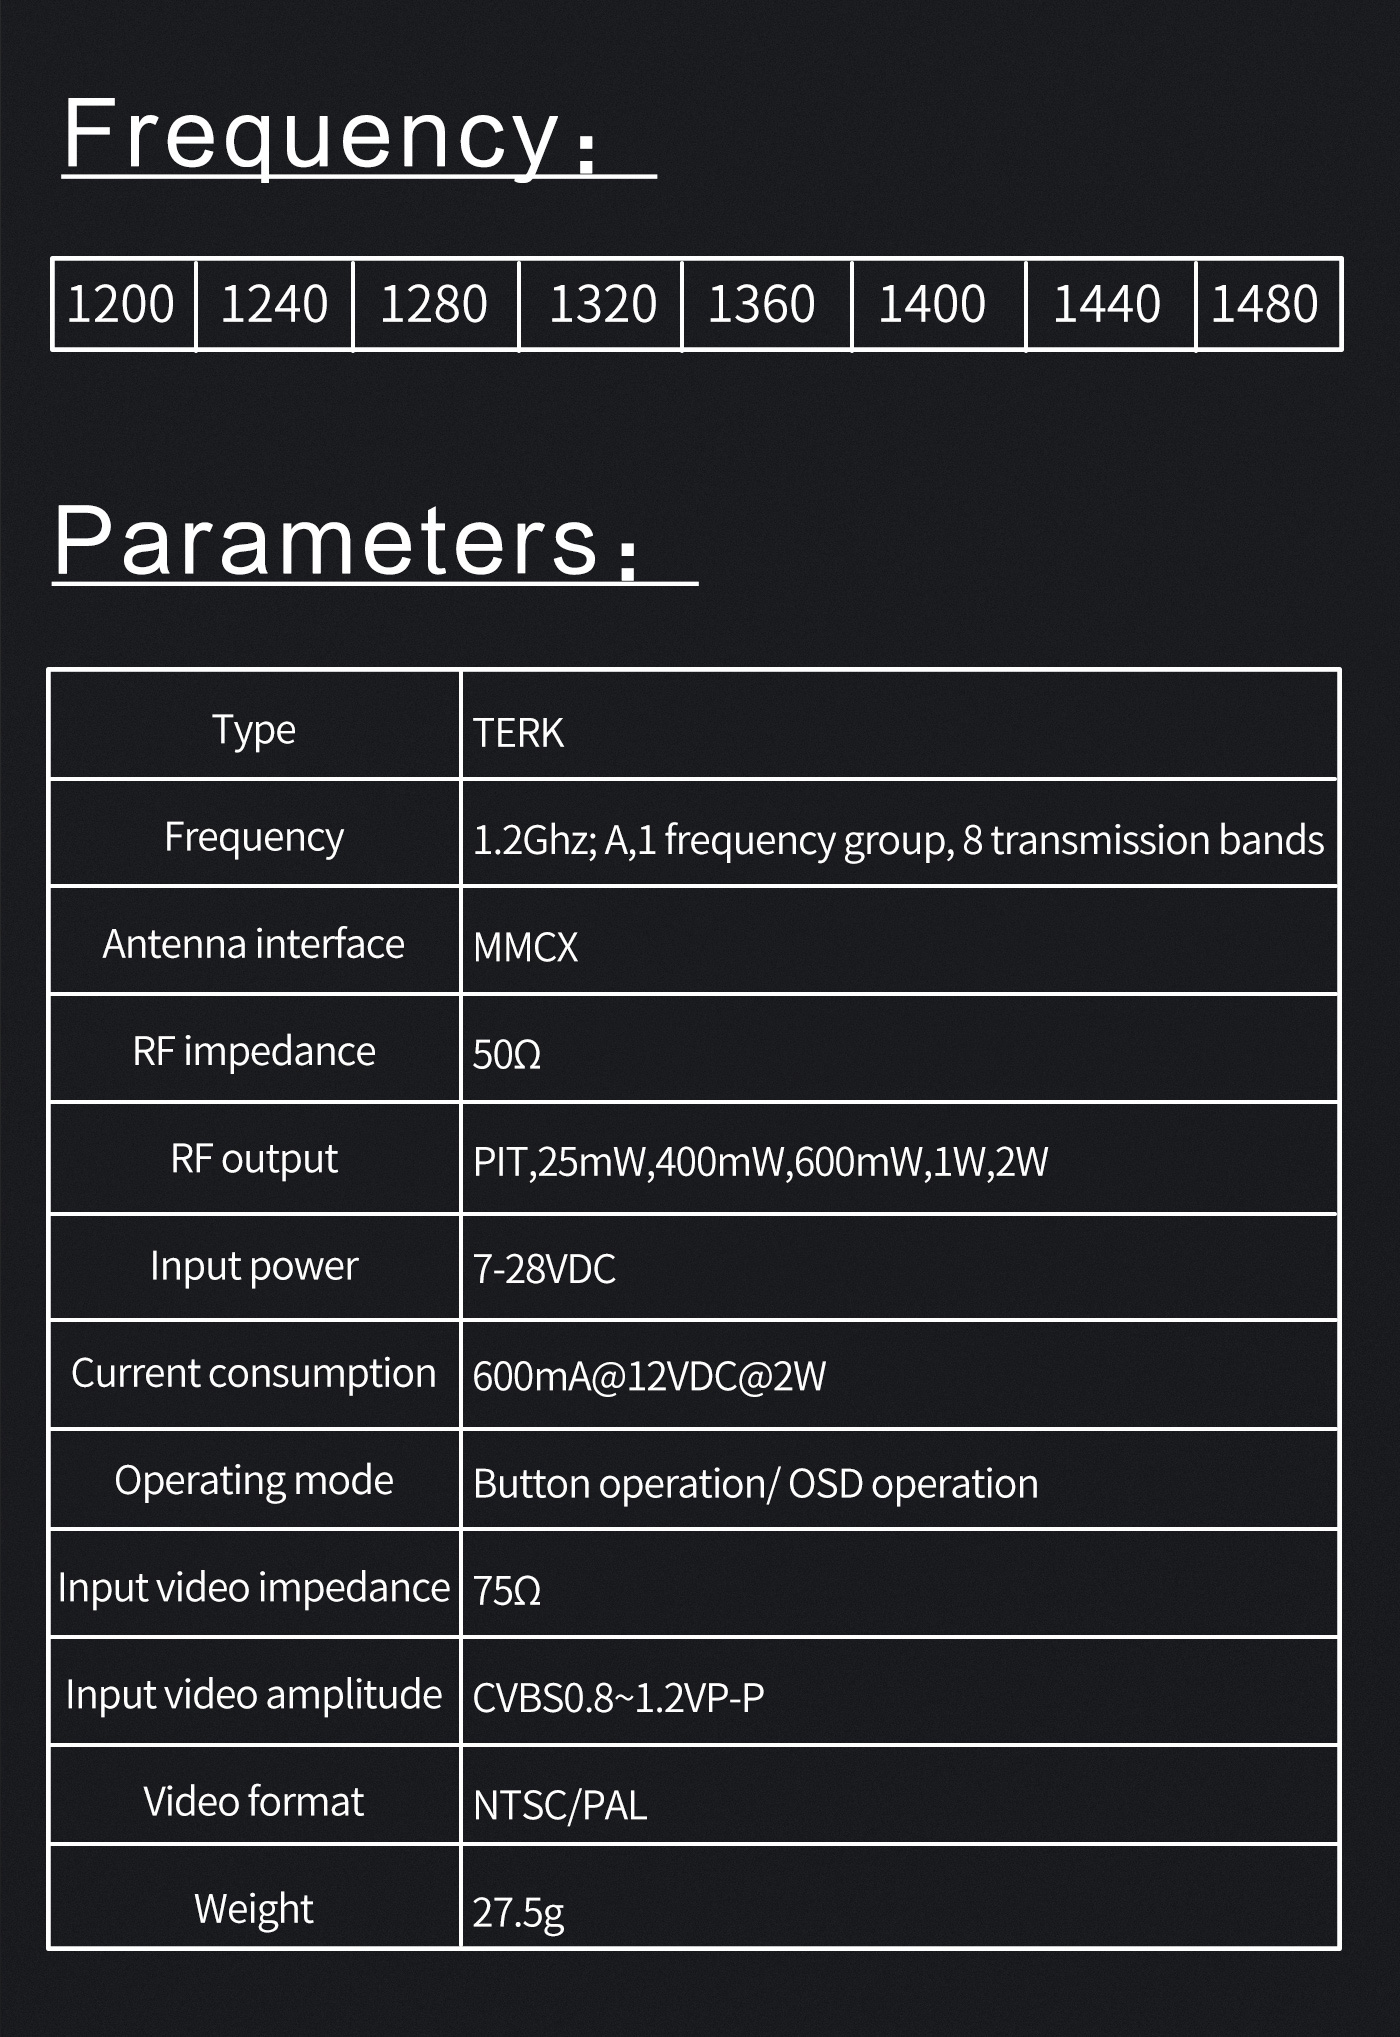Select the 1400 frequency cell
The image size is (1400, 2037).
pos(939,304)
